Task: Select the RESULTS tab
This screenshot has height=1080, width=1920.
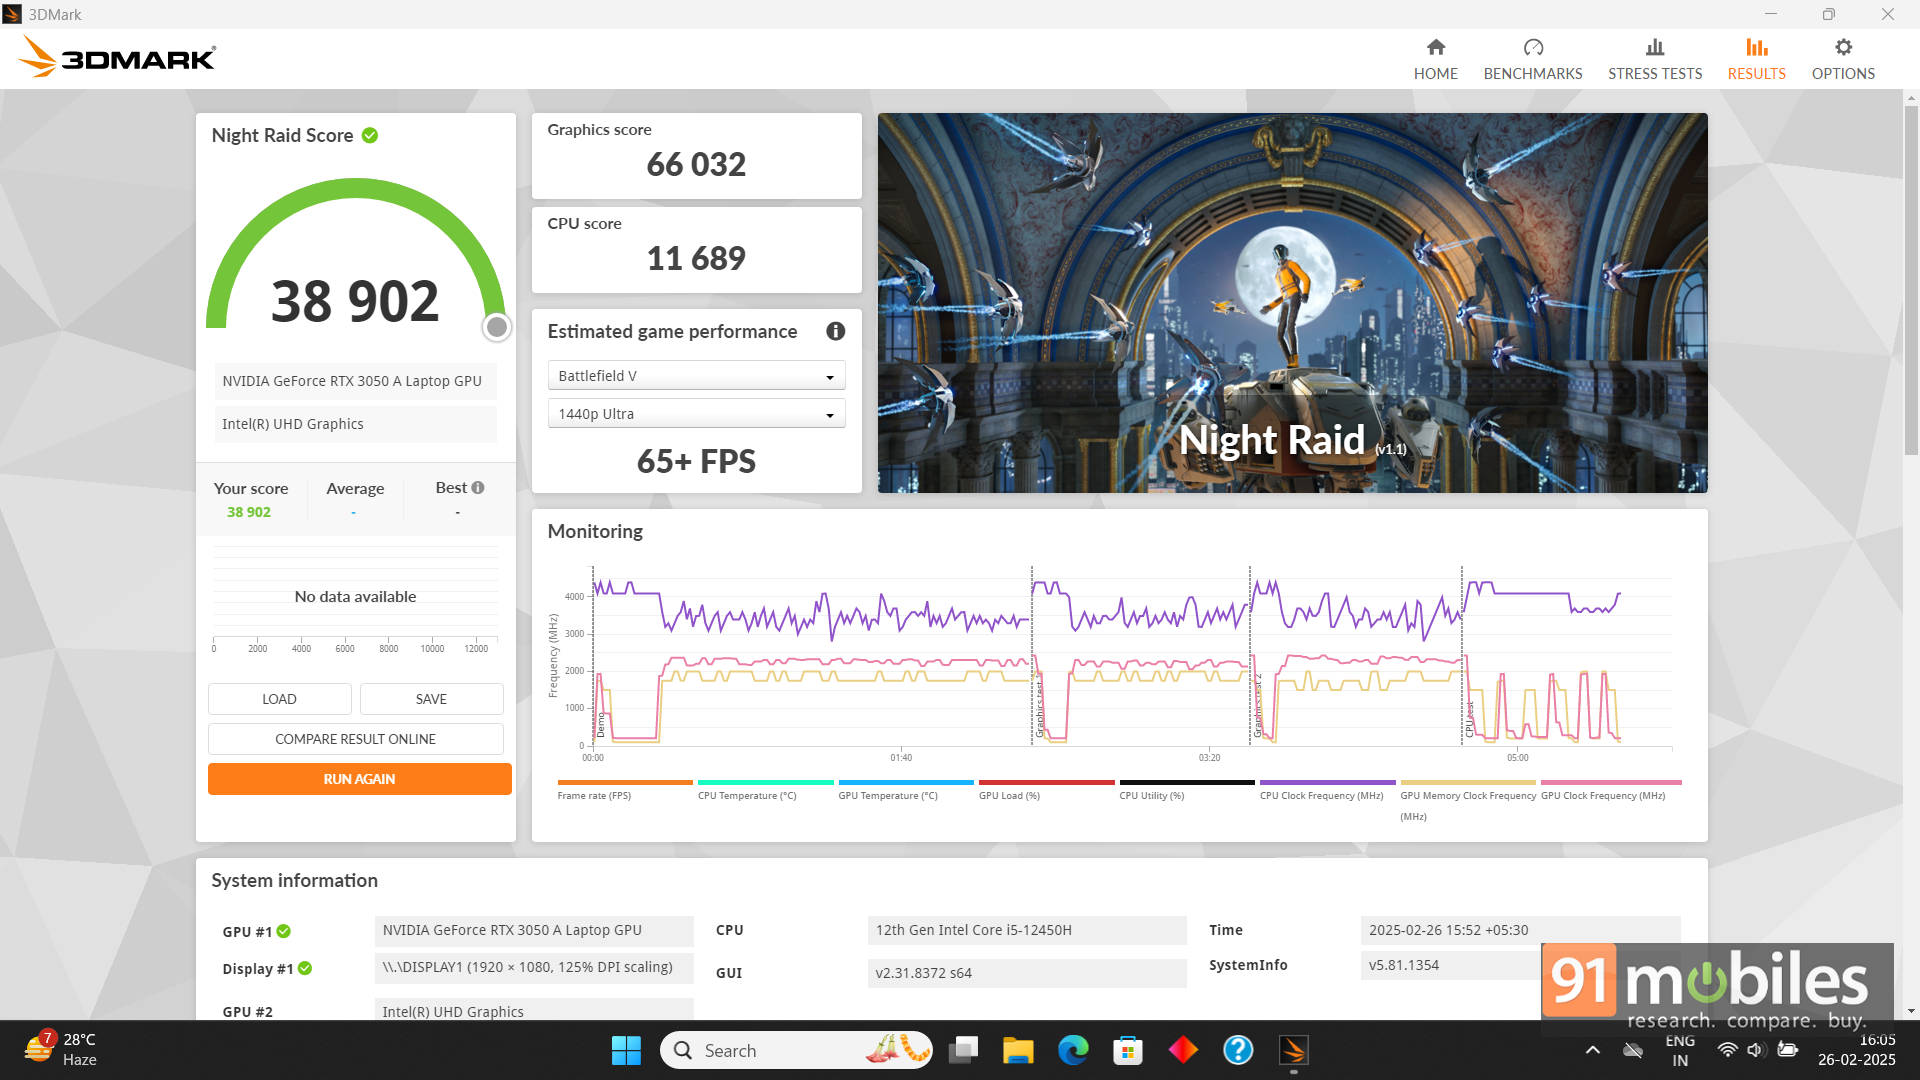Action: [1756, 59]
